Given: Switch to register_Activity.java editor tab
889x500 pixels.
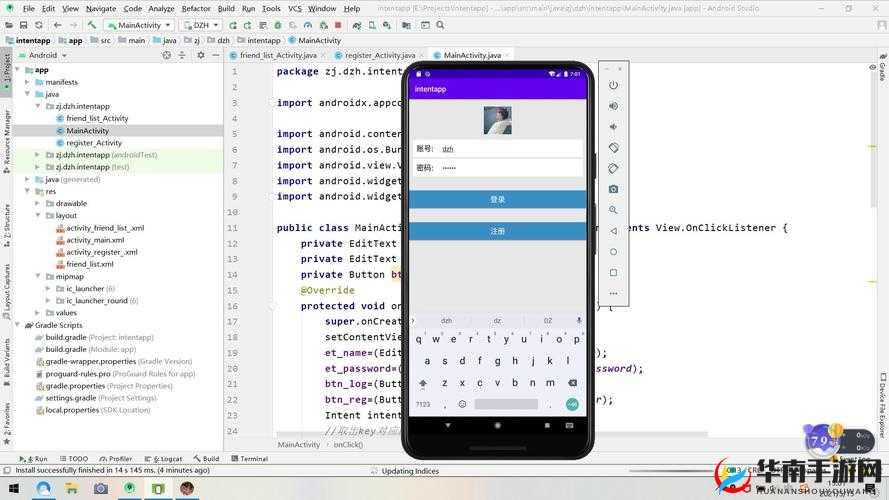Looking at the screenshot, I should pos(380,56).
